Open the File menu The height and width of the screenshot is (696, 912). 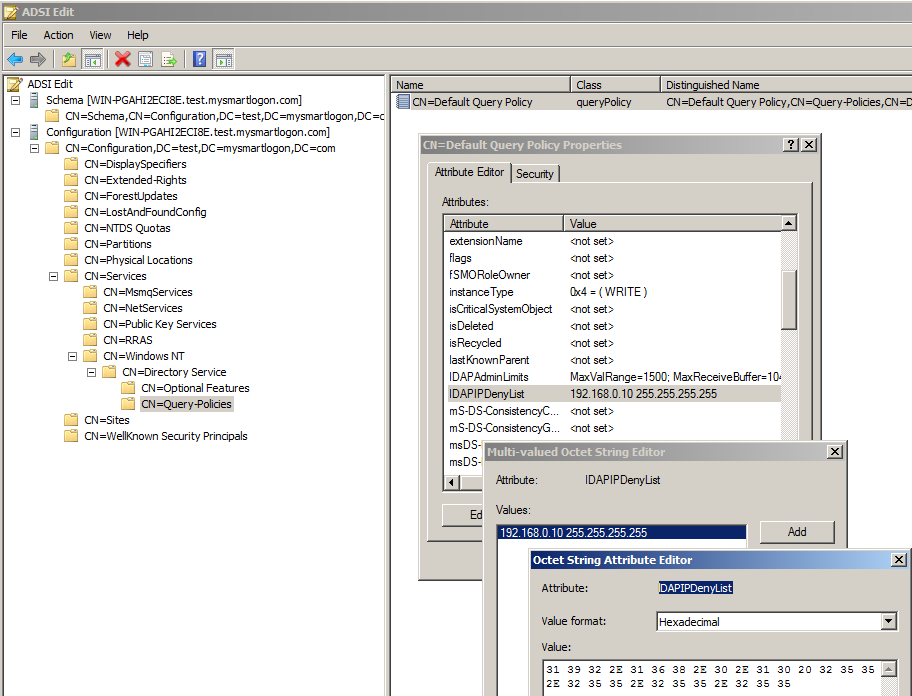click(19, 35)
